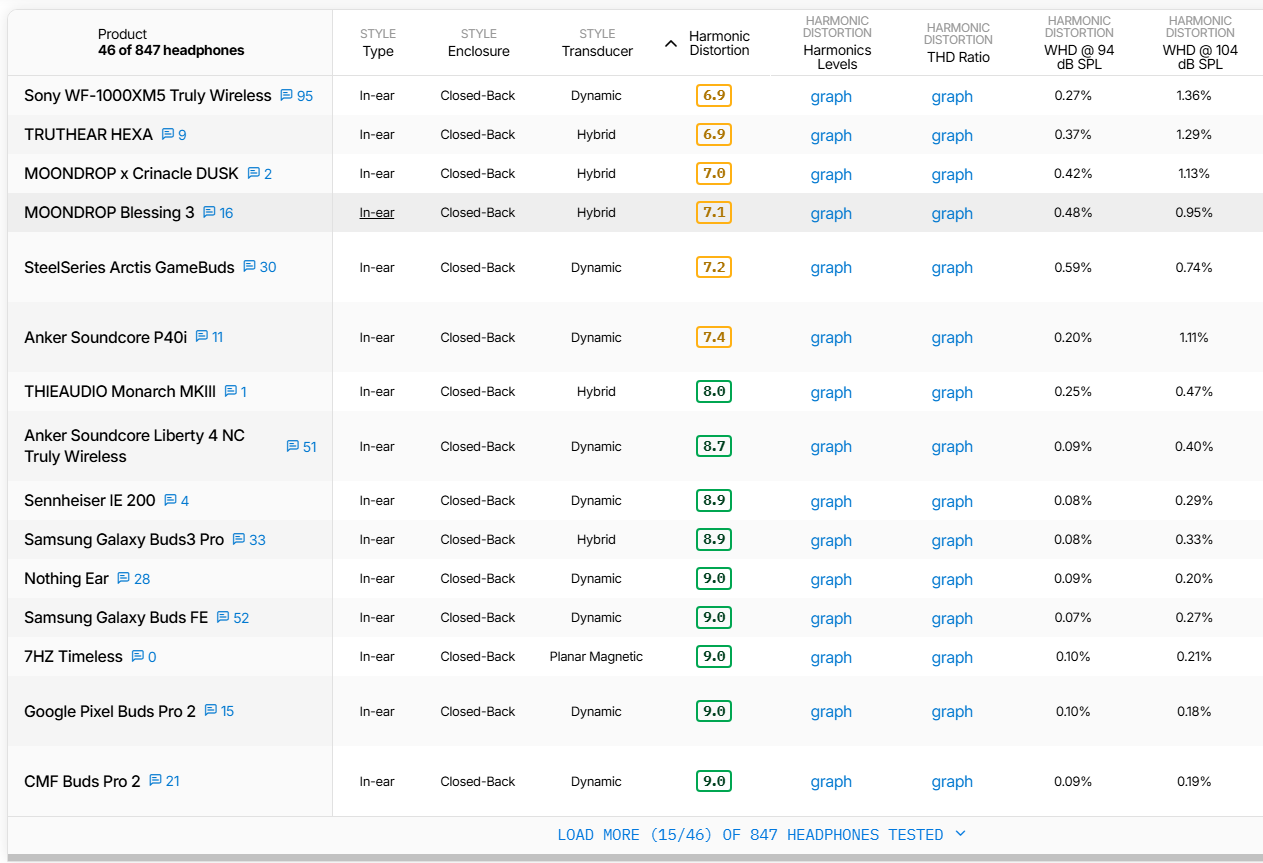Select Hybrid transducer cell for TRUTHEAR HEXA
1263x863 pixels.
596,135
